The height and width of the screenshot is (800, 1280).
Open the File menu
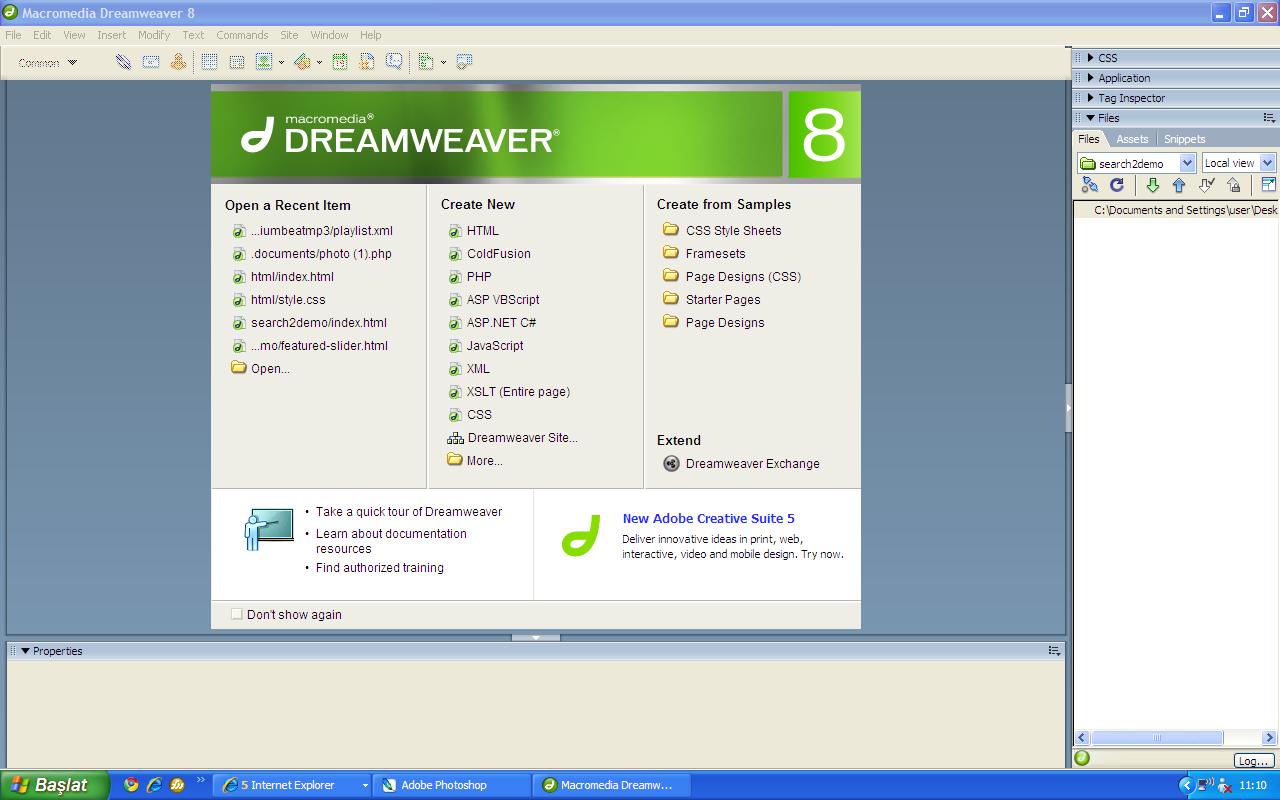(13, 35)
